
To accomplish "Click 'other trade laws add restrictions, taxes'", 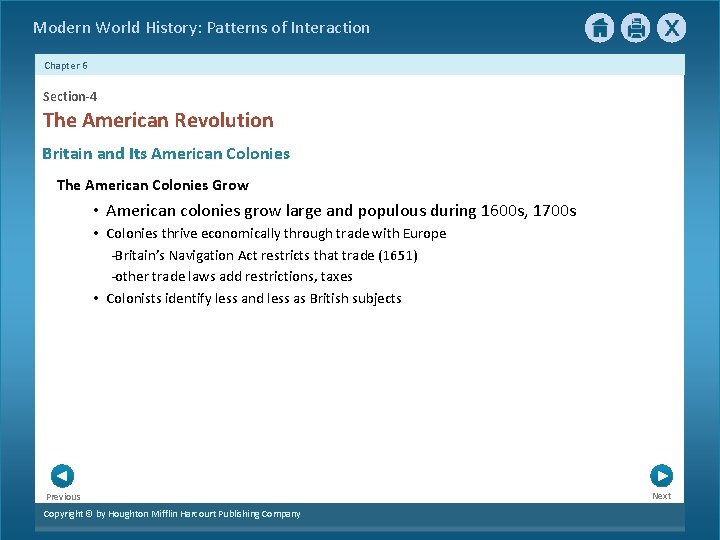I will coord(232,276).
